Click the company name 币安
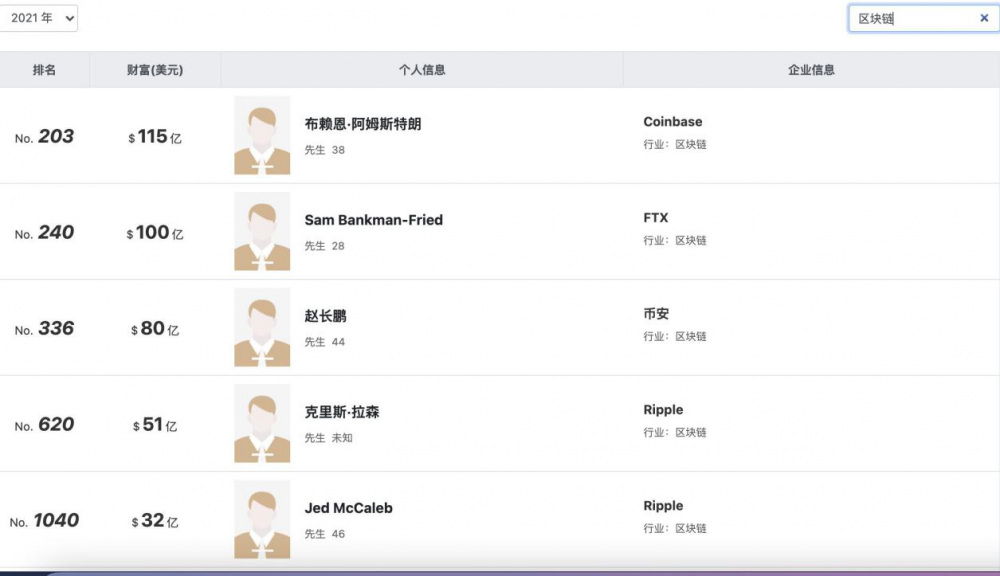 coord(656,314)
